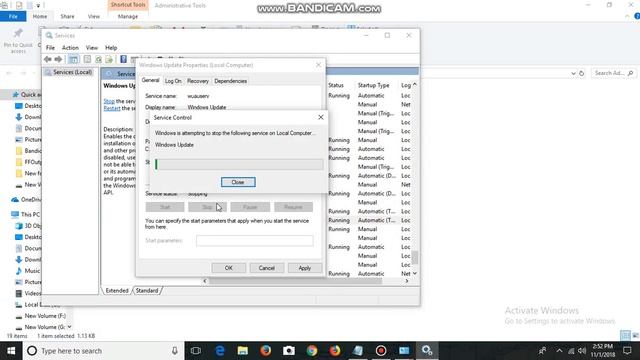The image size is (640, 360).
Task: Click volume speaker icon in system tray
Action: [582, 351]
